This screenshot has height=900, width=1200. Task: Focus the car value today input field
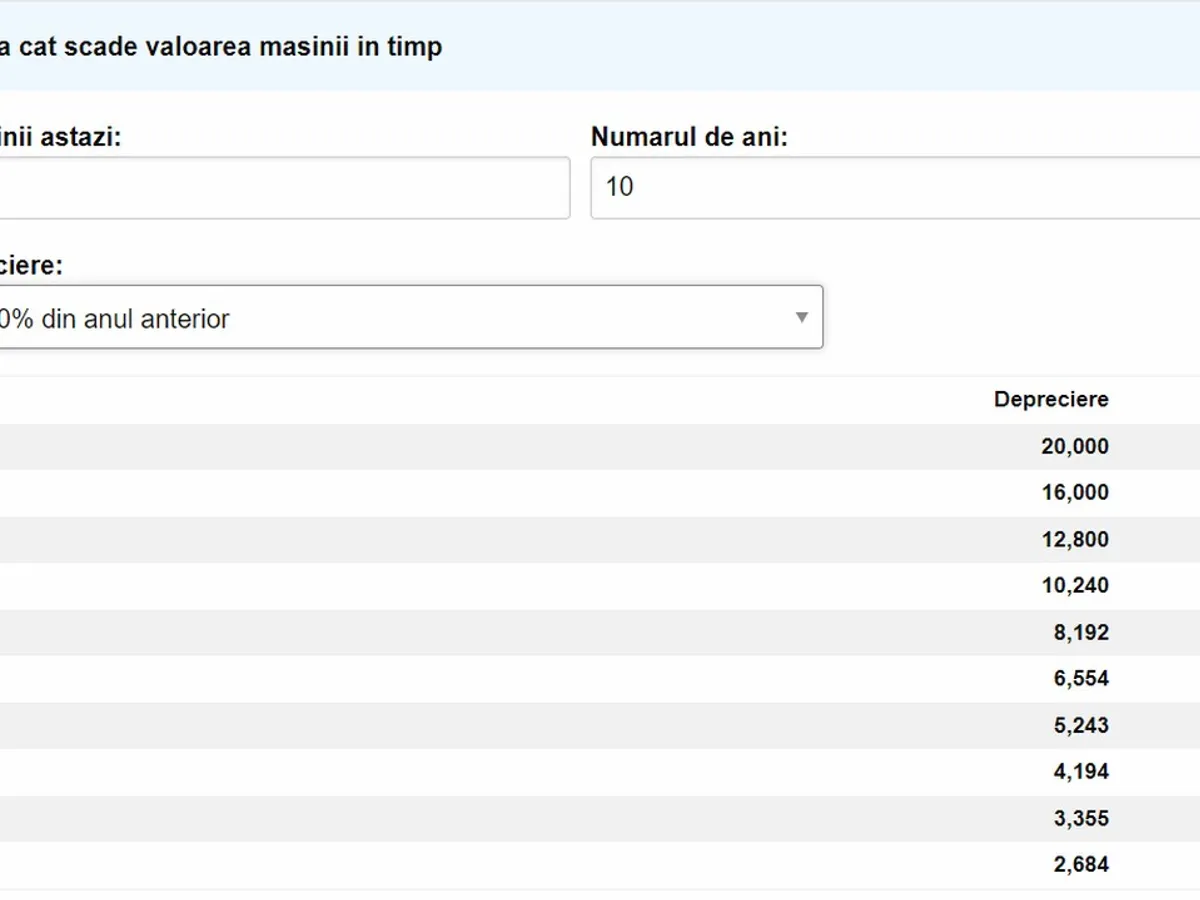coord(280,187)
